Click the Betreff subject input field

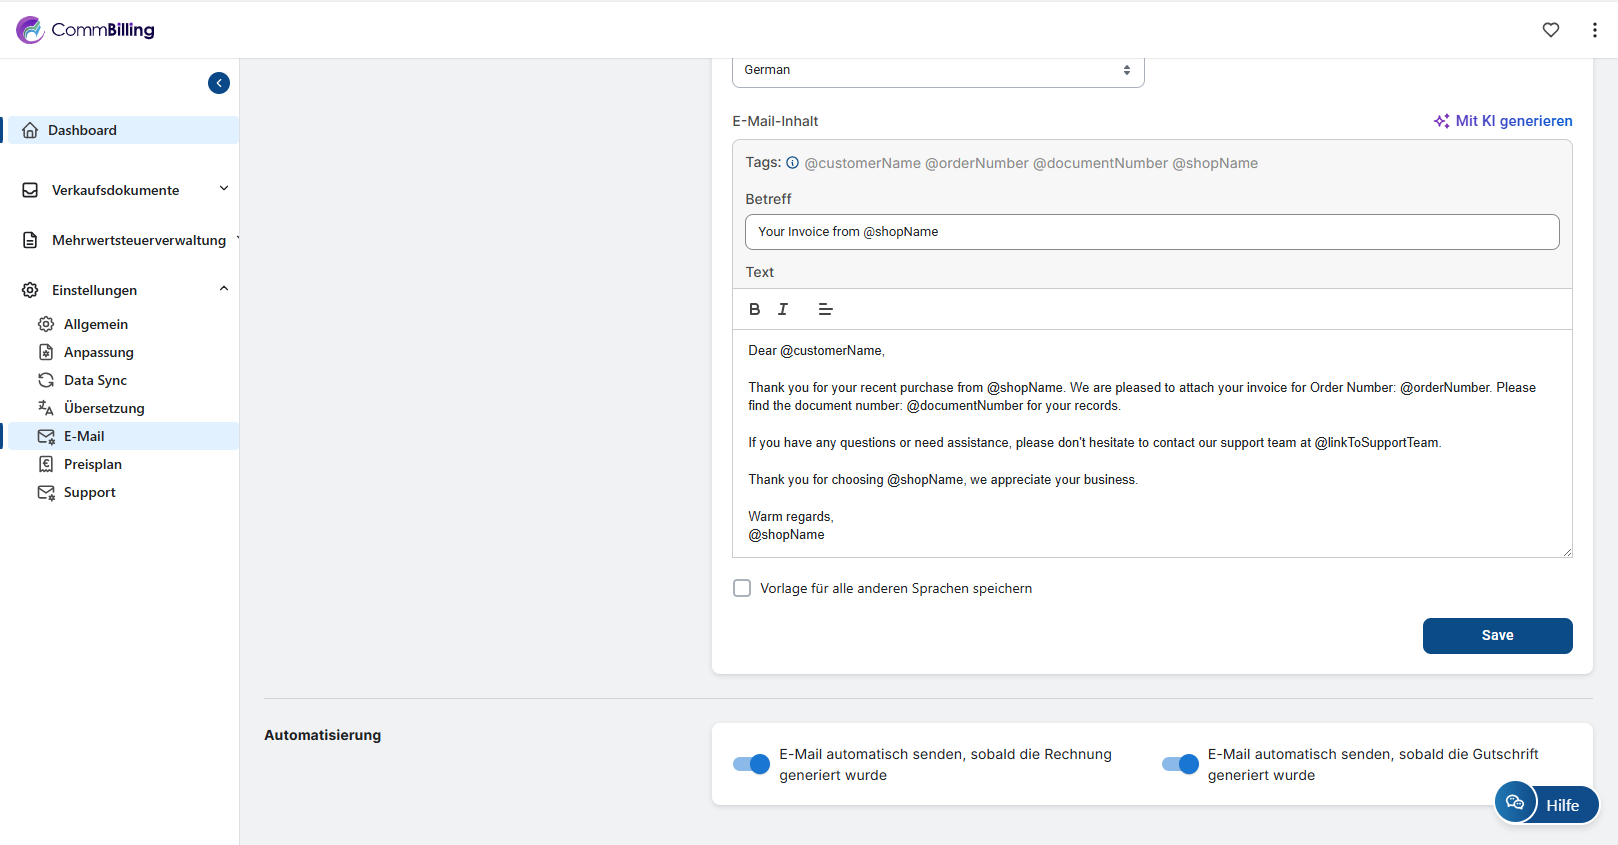pos(1151,232)
